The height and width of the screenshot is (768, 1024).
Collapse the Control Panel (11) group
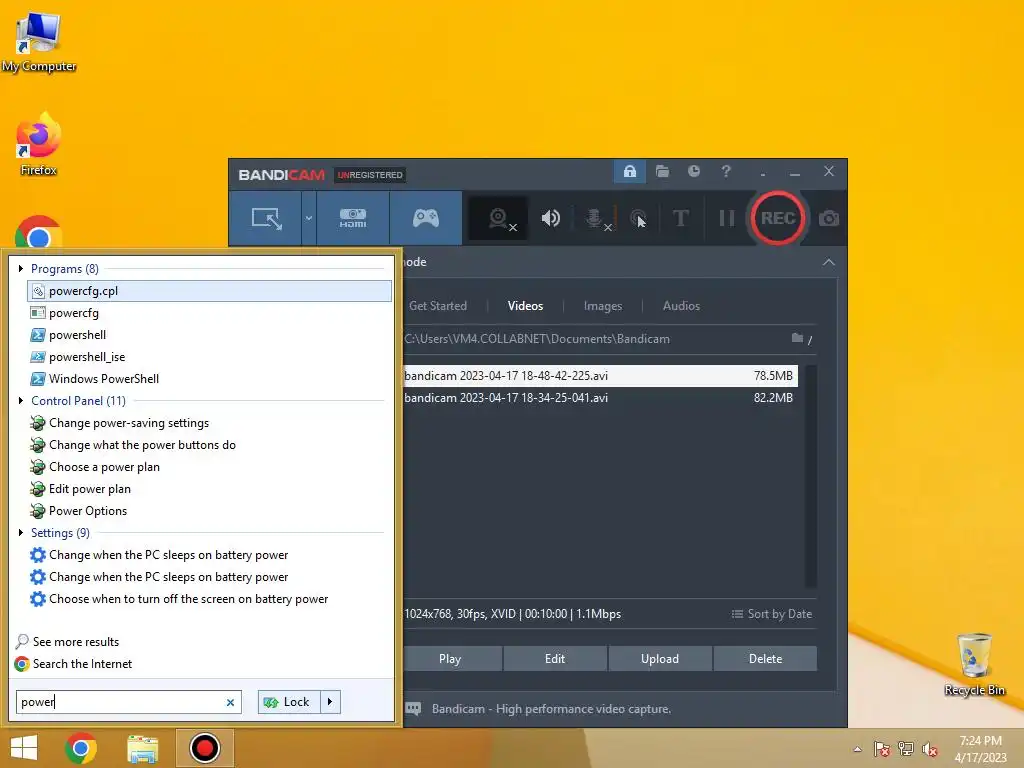tap(21, 400)
